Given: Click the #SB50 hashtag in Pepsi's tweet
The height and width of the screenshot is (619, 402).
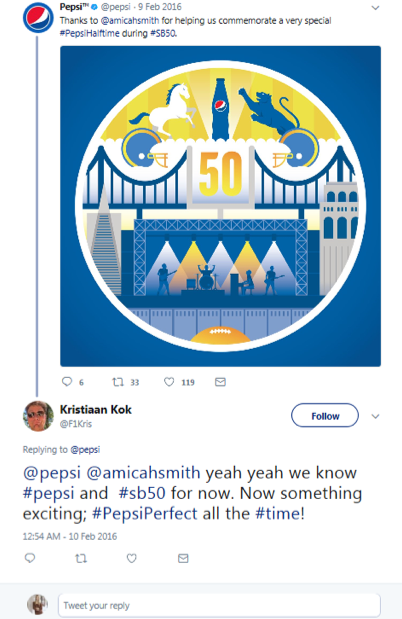Looking at the screenshot, I should [x=163, y=33].
